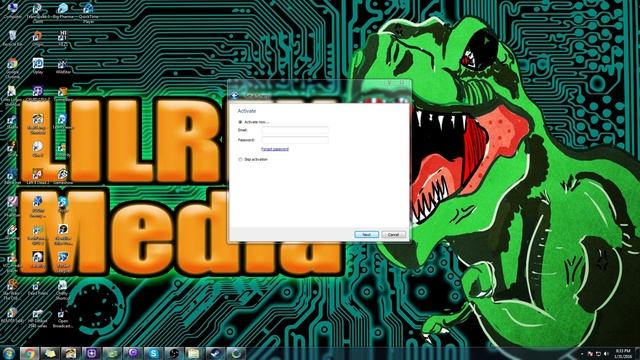Open VLC media player desktop shortcut

tap(12, 261)
